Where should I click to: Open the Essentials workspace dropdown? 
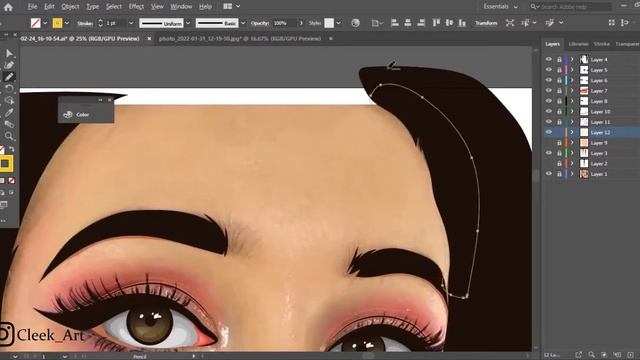(x=500, y=7)
